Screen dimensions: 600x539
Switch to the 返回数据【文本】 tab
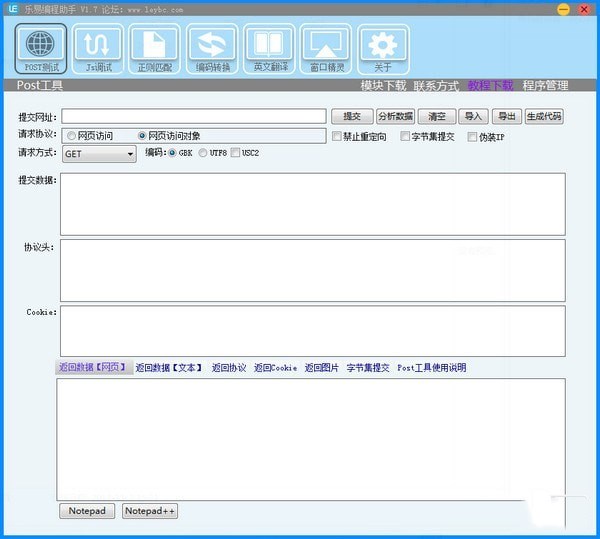click(x=169, y=368)
